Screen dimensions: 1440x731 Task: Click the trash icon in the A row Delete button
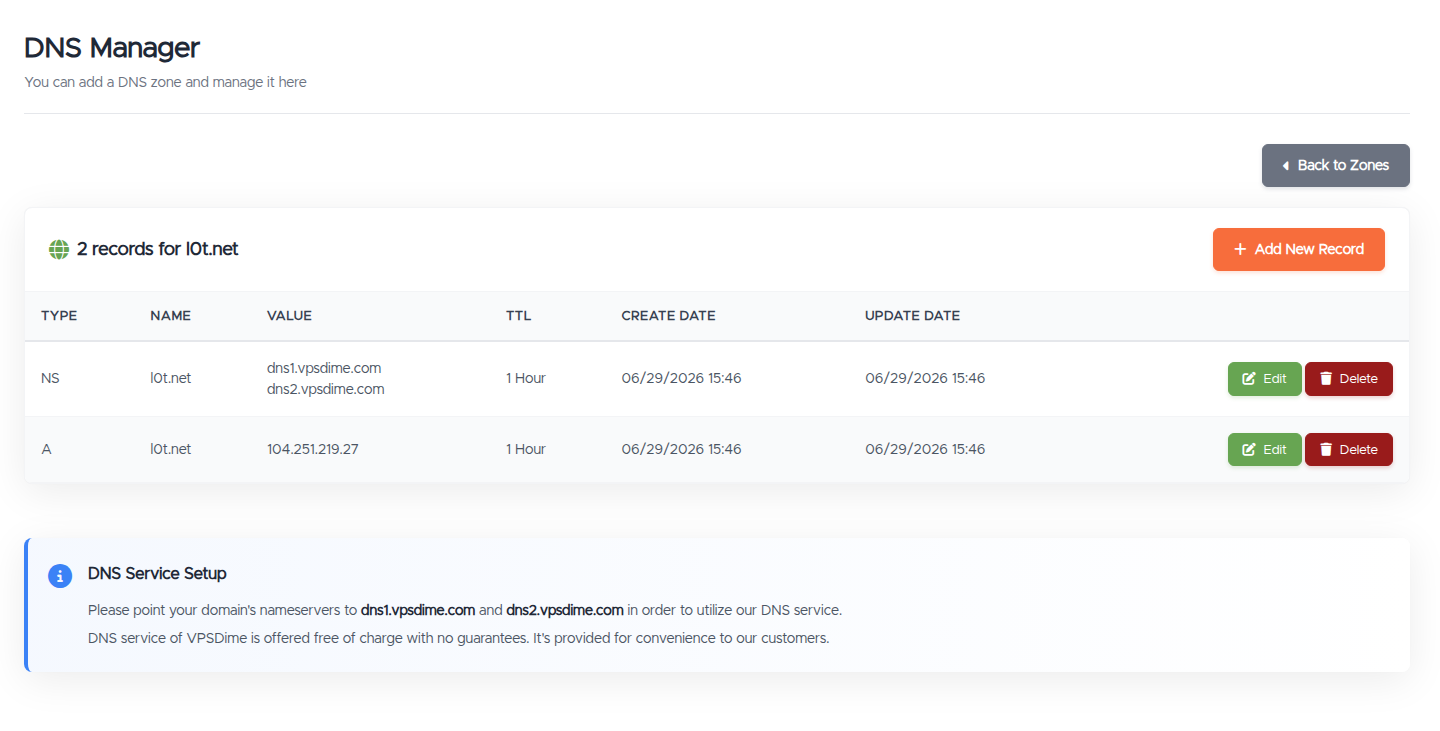pyautogui.click(x=1326, y=450)
